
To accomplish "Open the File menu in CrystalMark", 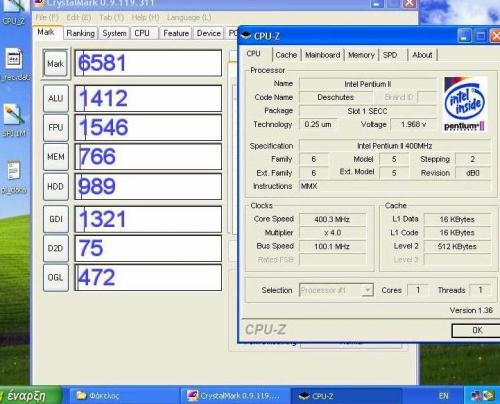I will point(47,17).
